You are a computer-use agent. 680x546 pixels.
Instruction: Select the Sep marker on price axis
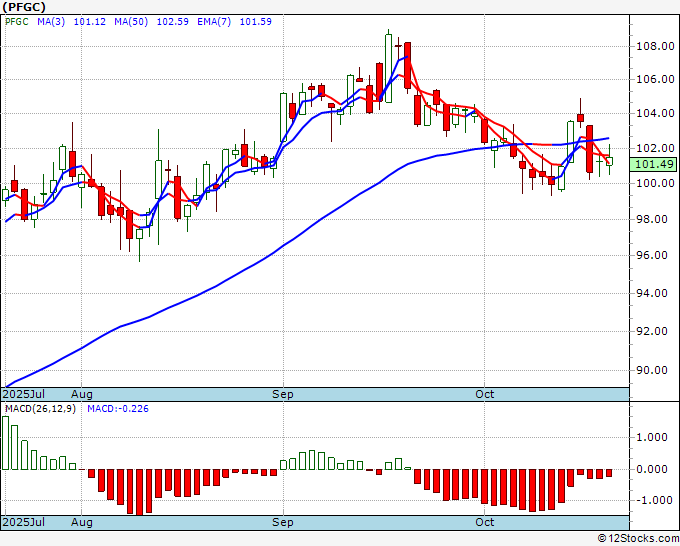point(284,395)
